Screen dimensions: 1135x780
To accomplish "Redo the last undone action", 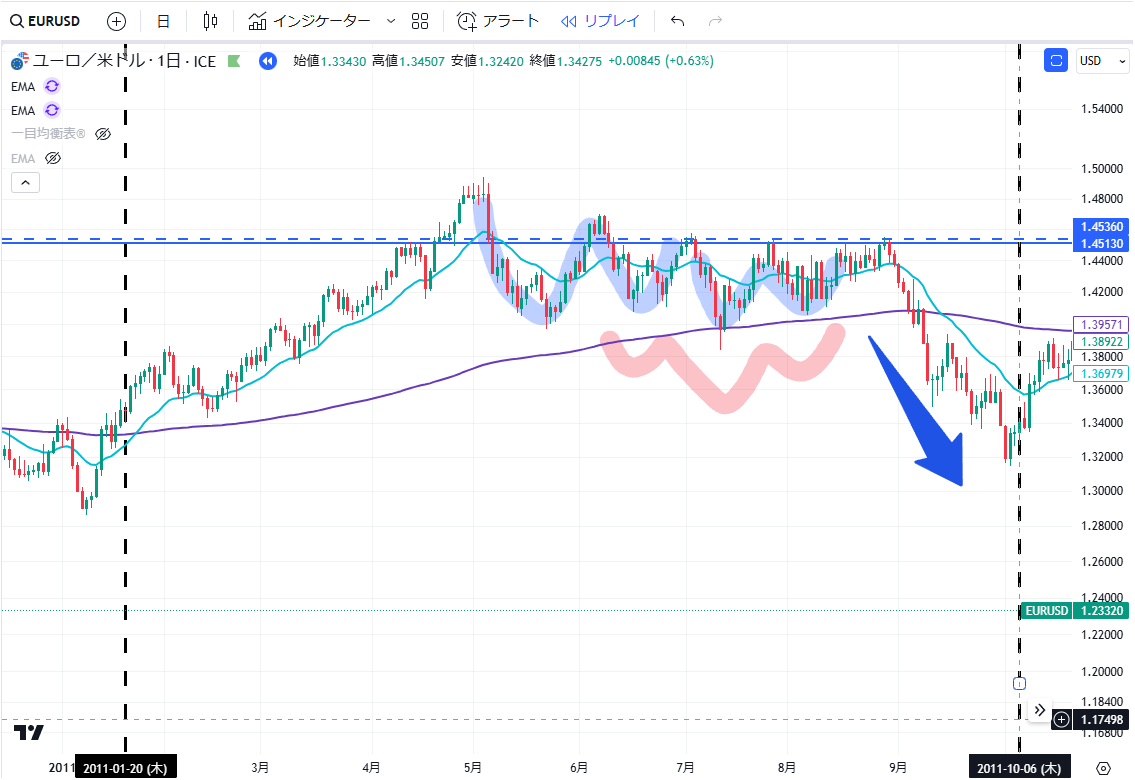I will (x=715, y=21).
